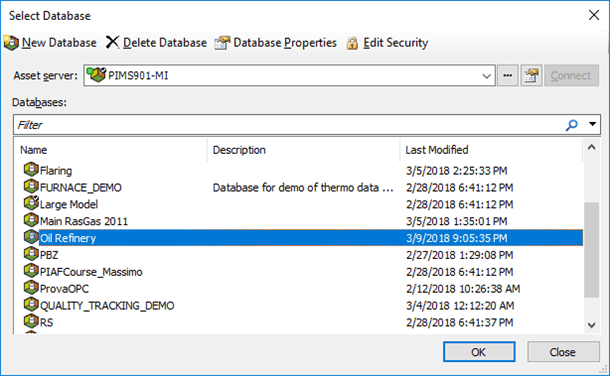This screenshot has height=376, width=610.
Task: Click the Oil Refinery row name
Action: coord(68,238)
